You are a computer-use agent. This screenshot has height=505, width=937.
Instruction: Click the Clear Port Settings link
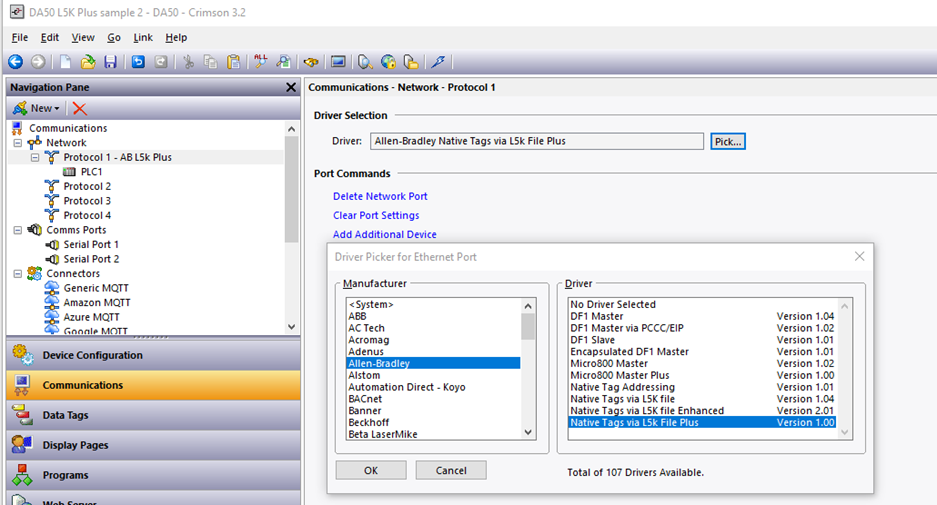coord(376,215)
